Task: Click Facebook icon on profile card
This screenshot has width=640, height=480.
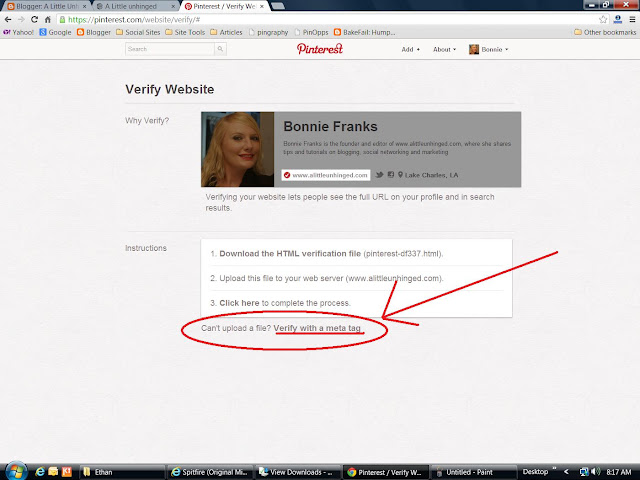Action: pos(391,175)
